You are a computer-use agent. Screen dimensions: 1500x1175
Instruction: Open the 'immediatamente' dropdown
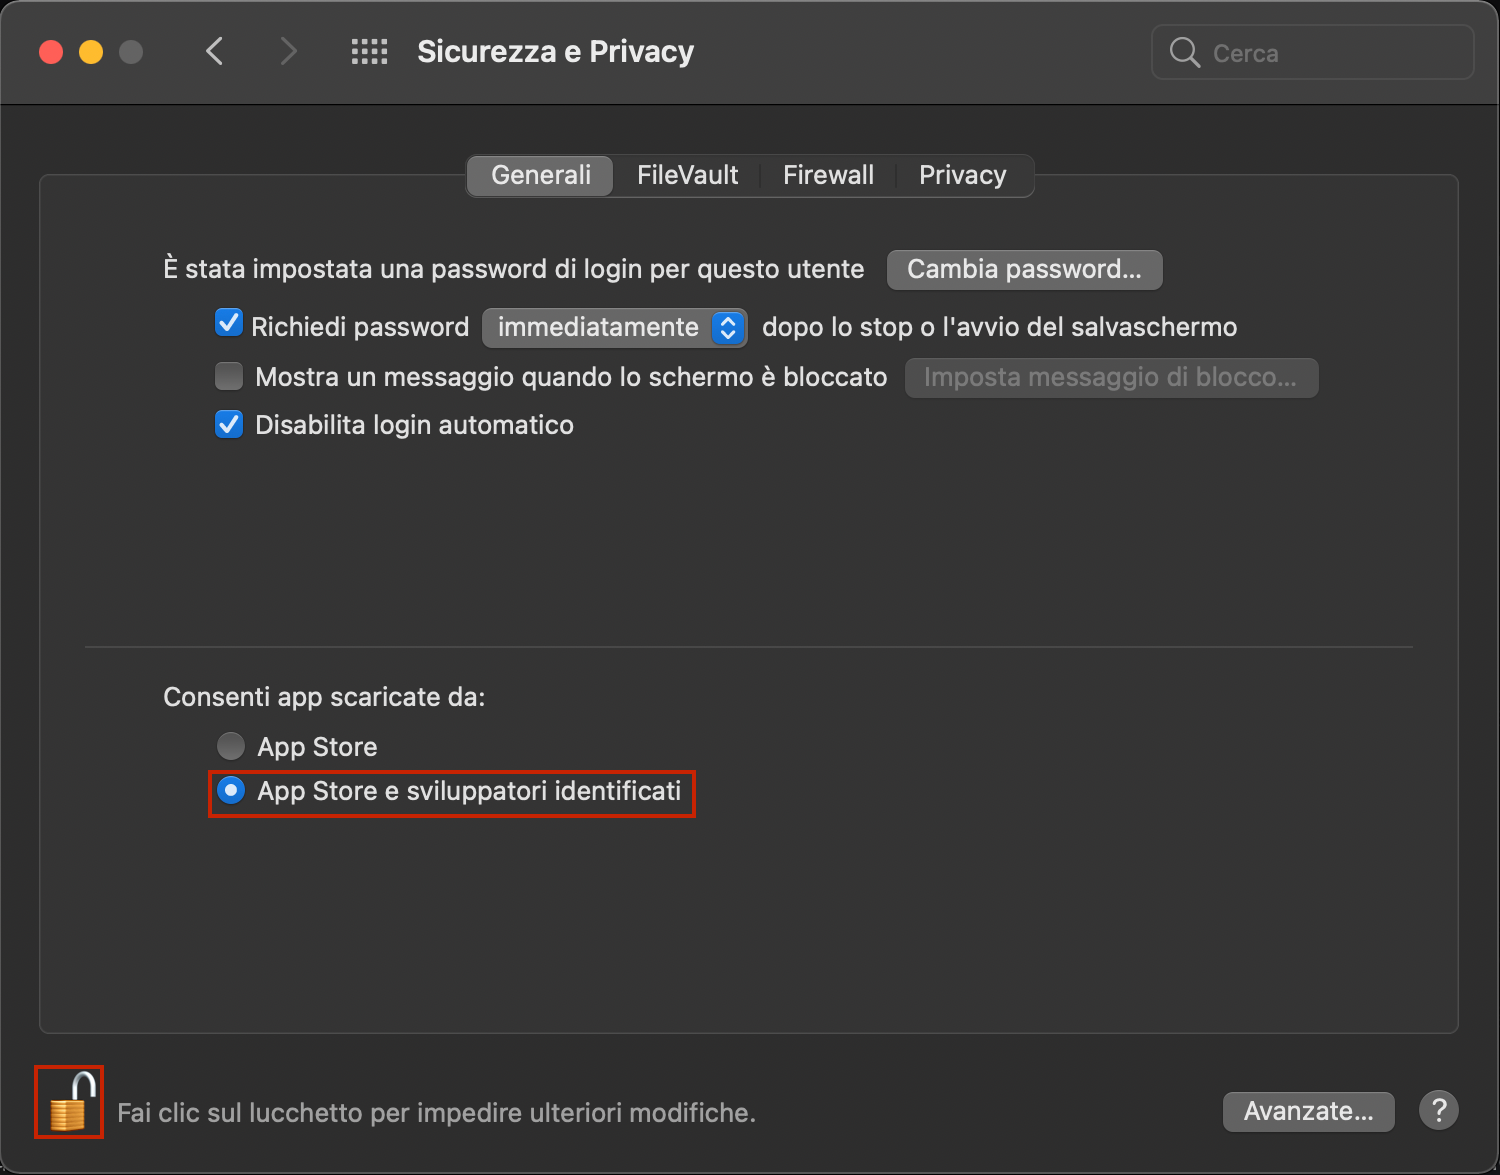click(x=614, y=327)
